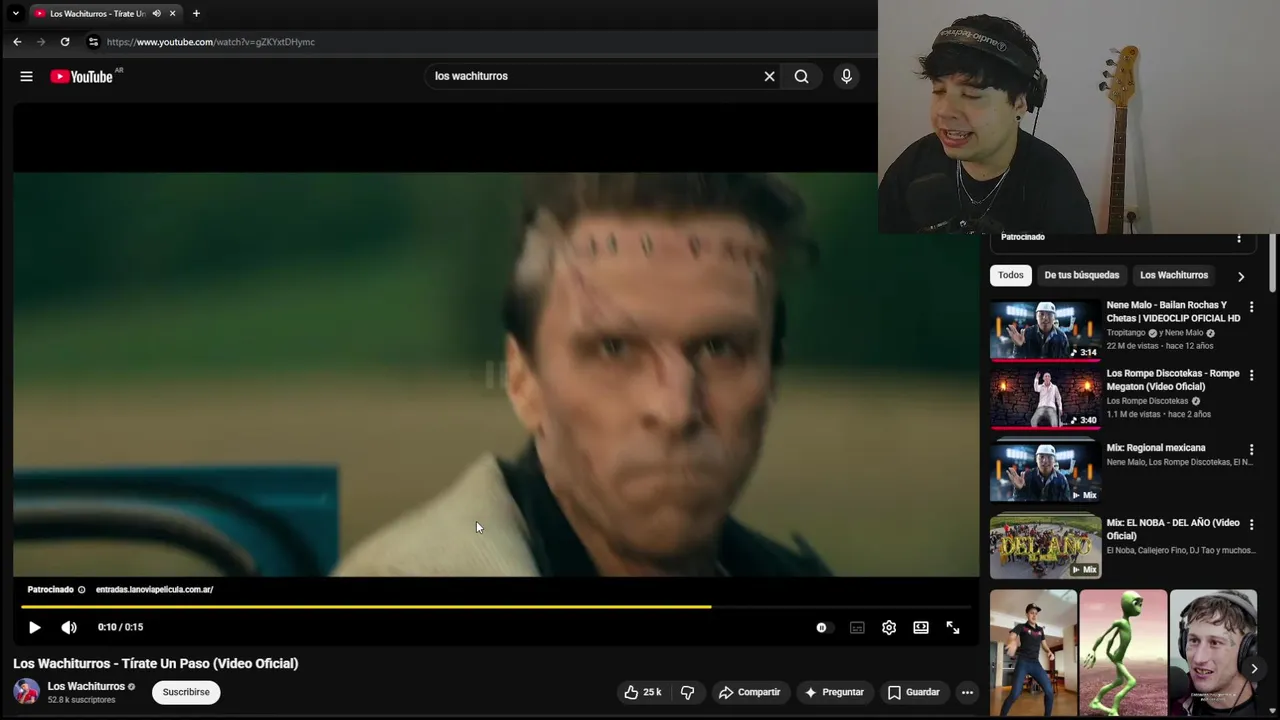Click the 0:10 / 0:15 time display
Image resolution: width=1280 pixels, height=720 pixels.
pyautogui.click(x=120, y=627)
